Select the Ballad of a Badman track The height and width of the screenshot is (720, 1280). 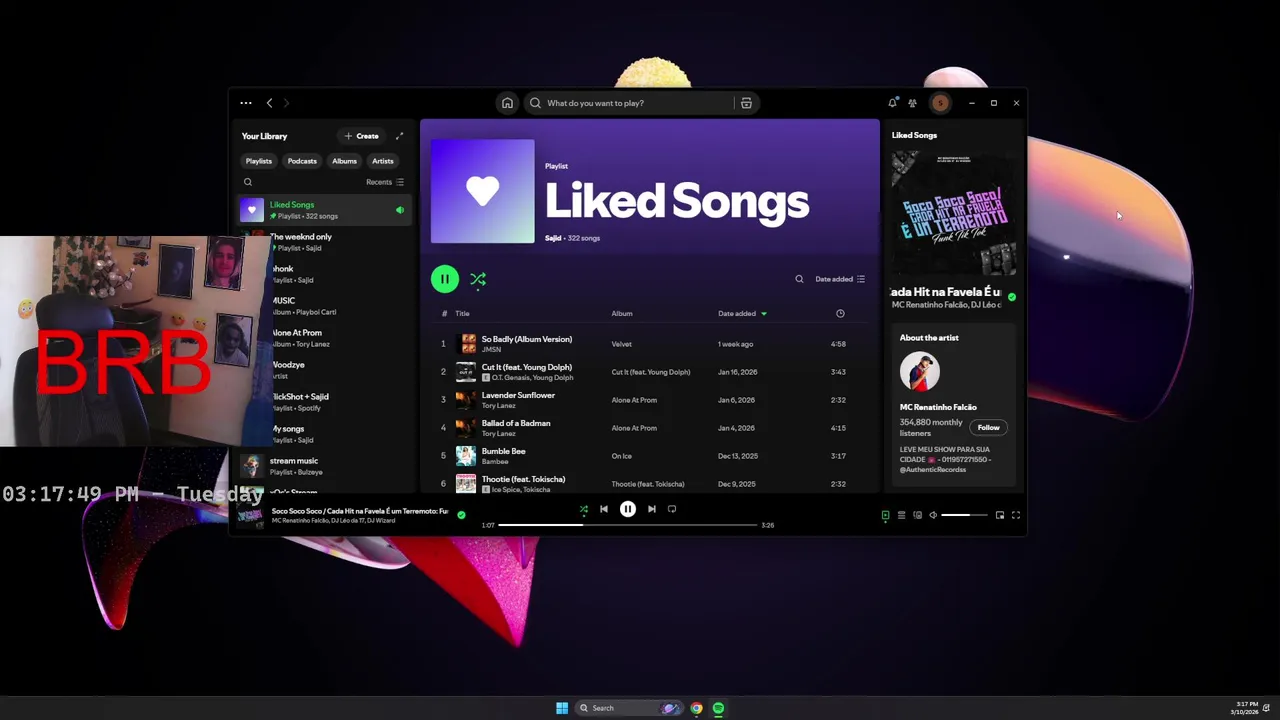coord(650,428)
